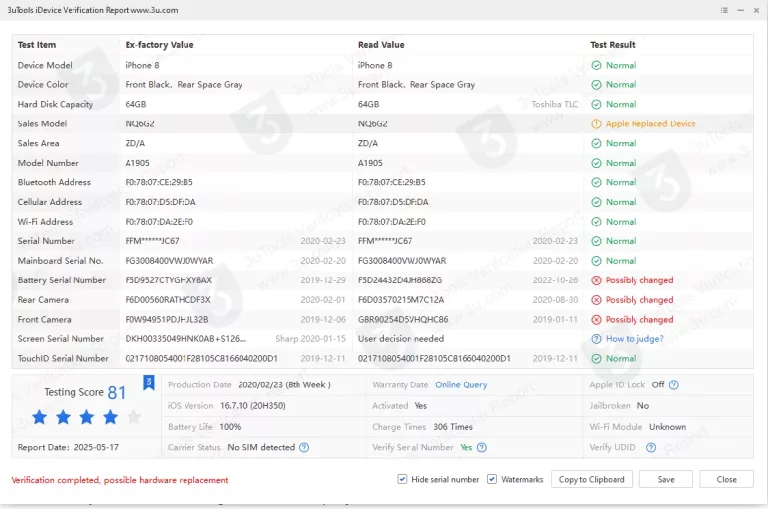Click the help icon beside Verify UDID
768x509 pixels.
[x=651, y=447]
